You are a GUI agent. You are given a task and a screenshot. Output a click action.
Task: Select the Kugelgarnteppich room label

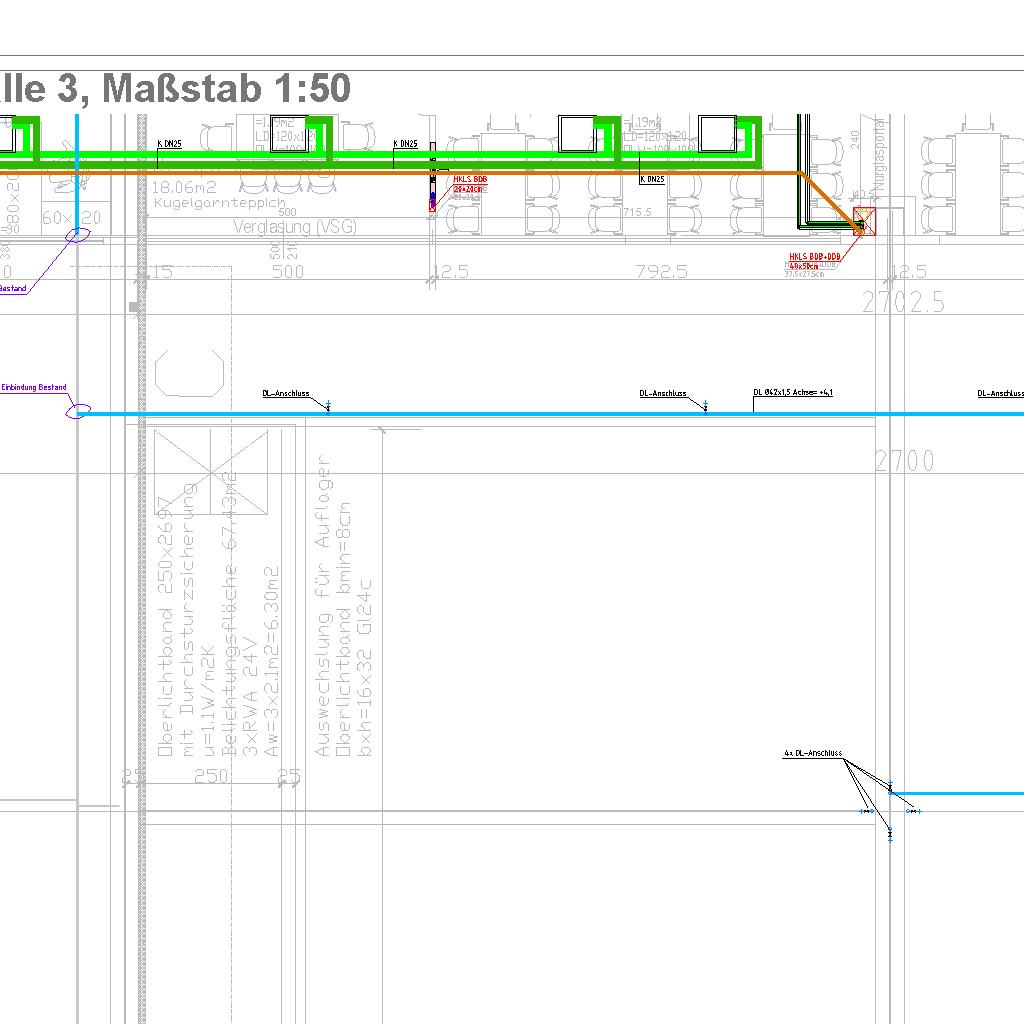point(220,203)
